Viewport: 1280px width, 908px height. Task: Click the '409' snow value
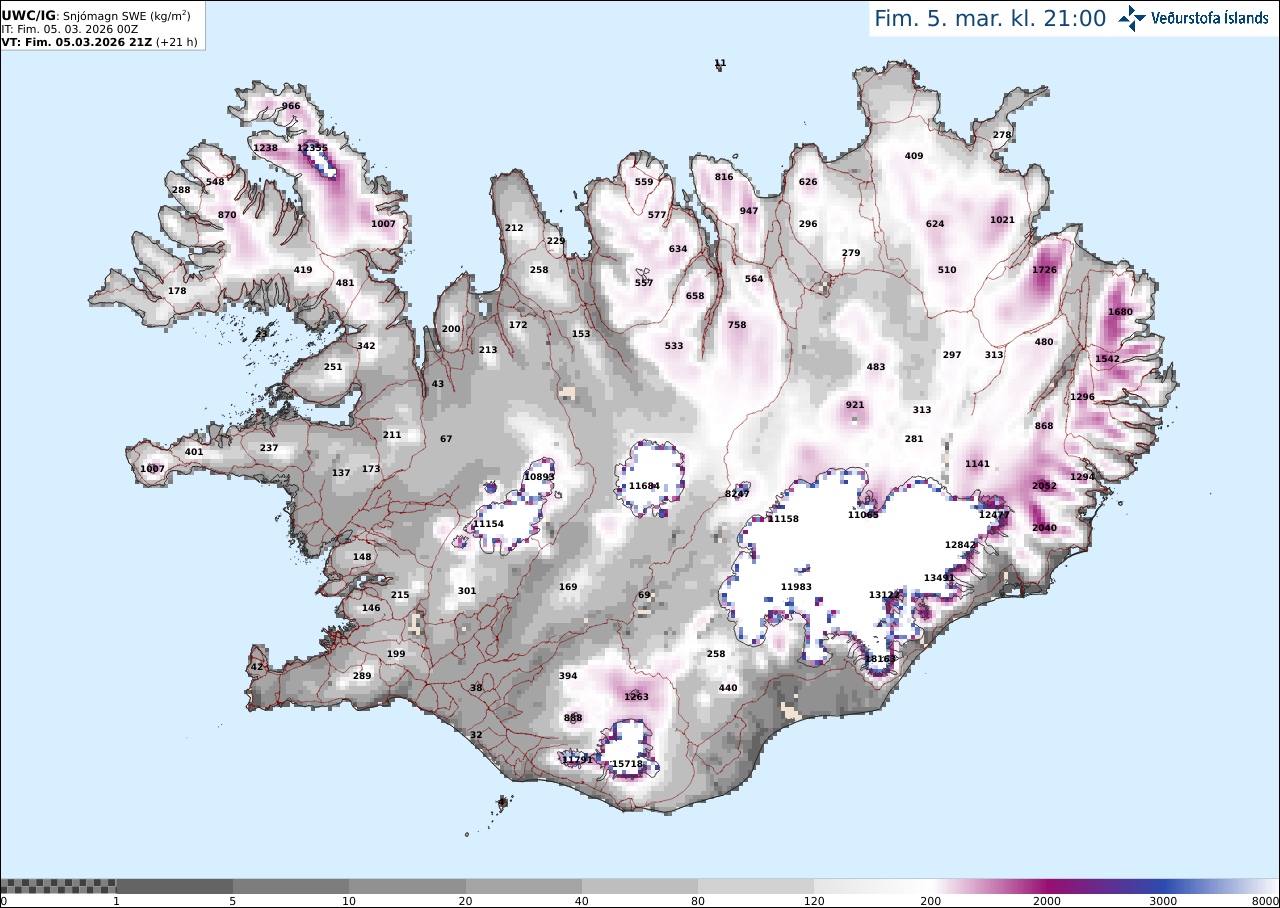[x=914, y=156]
